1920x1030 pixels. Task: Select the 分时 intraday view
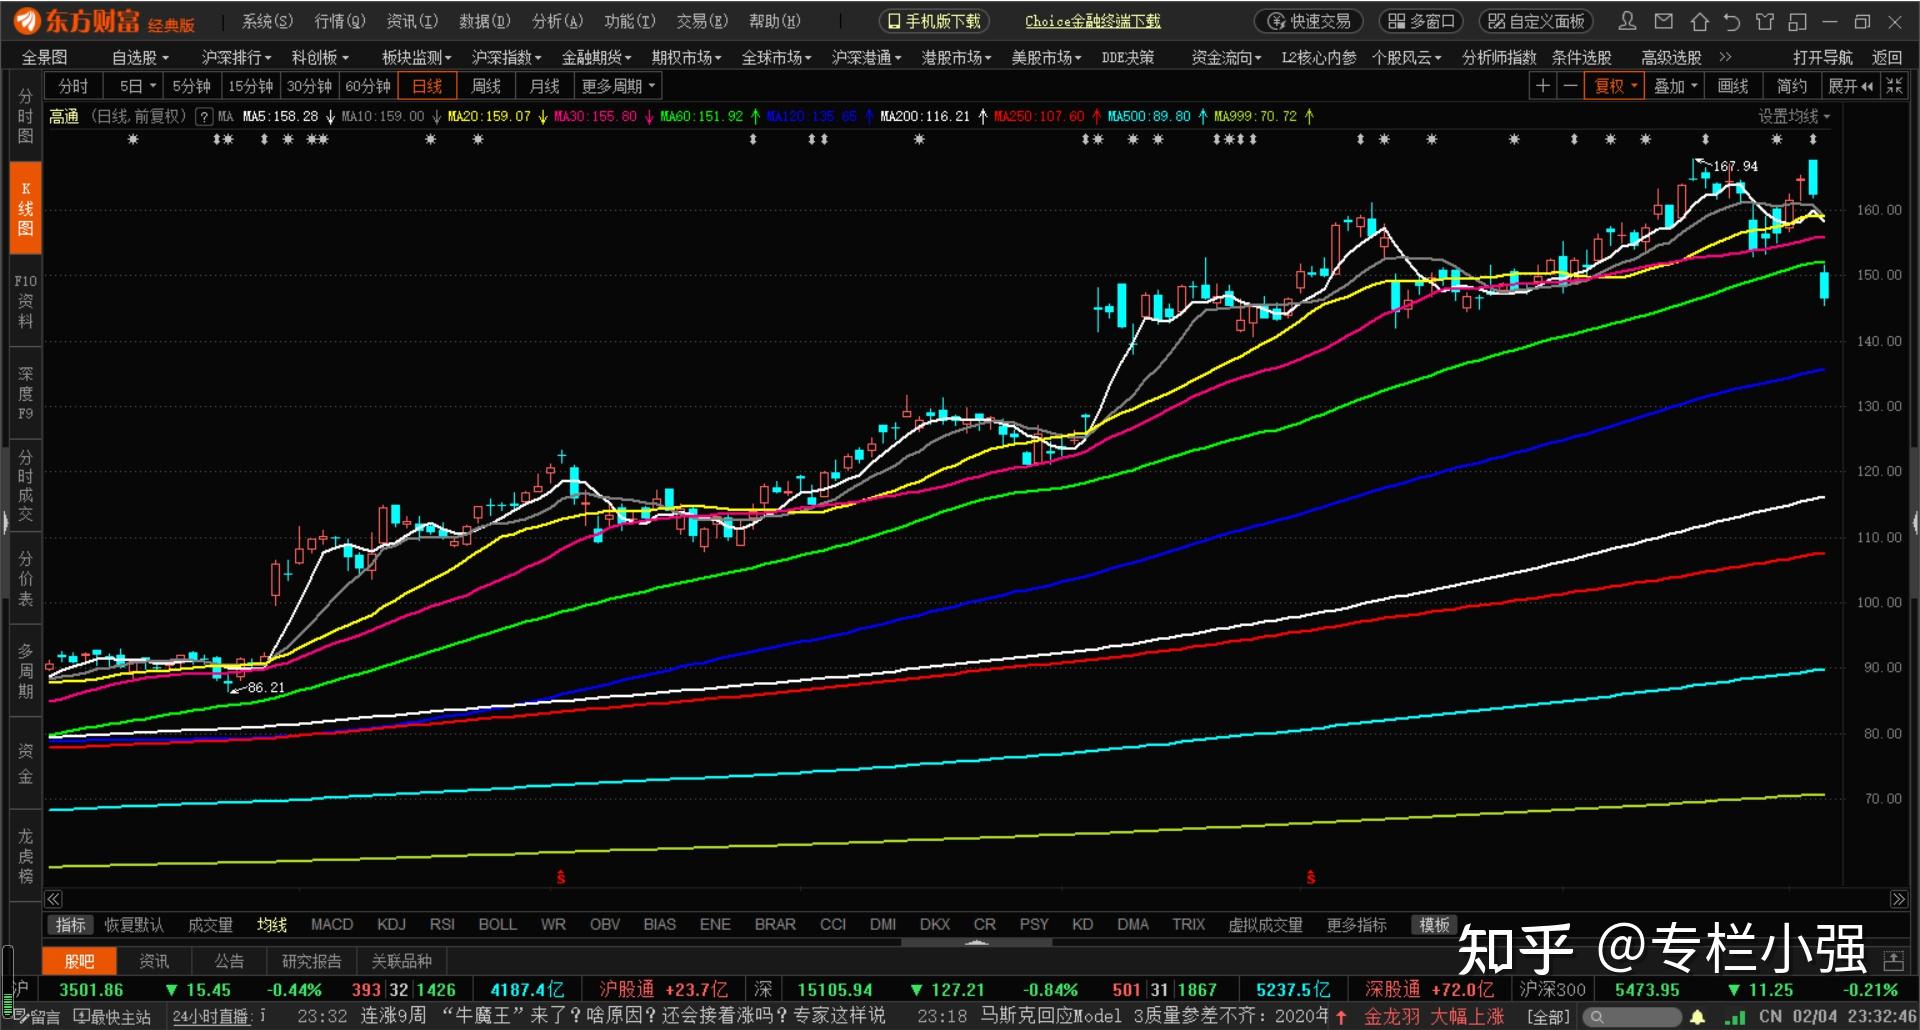73,86
